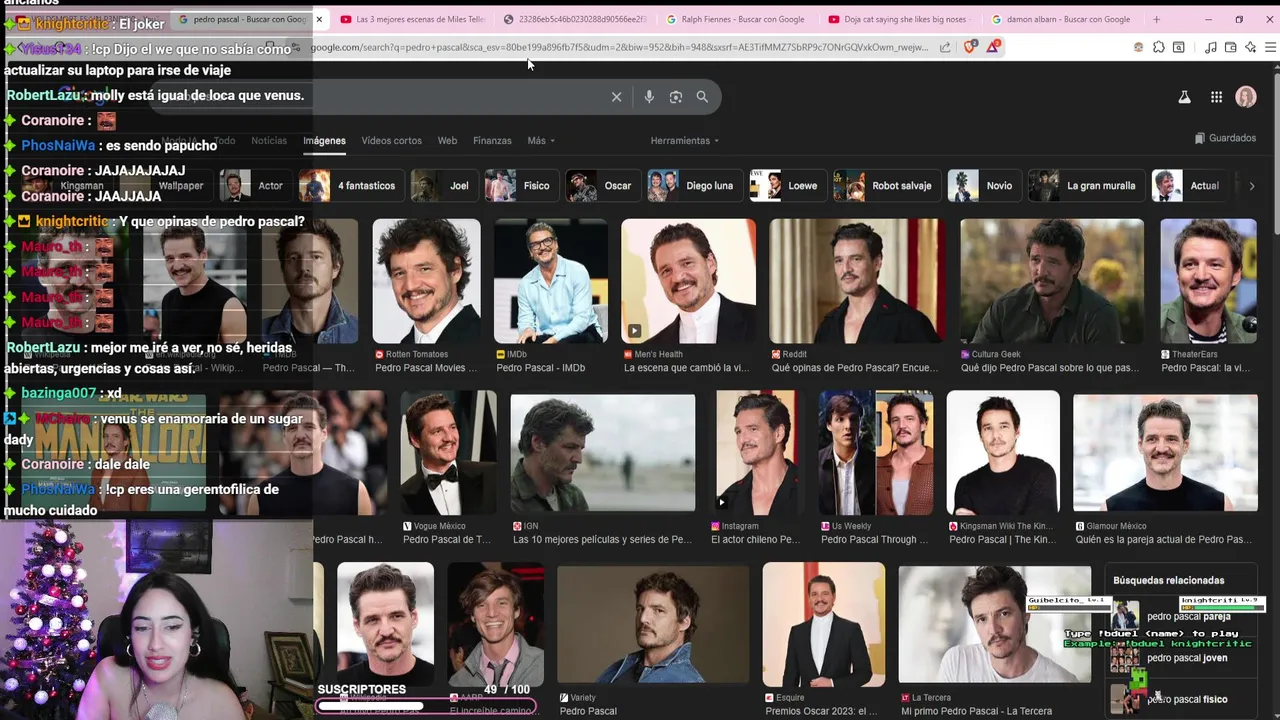This screenshot has width=1280, height=720.
Task: Open the browser hamburger main menu
Action: [1270, 47]
